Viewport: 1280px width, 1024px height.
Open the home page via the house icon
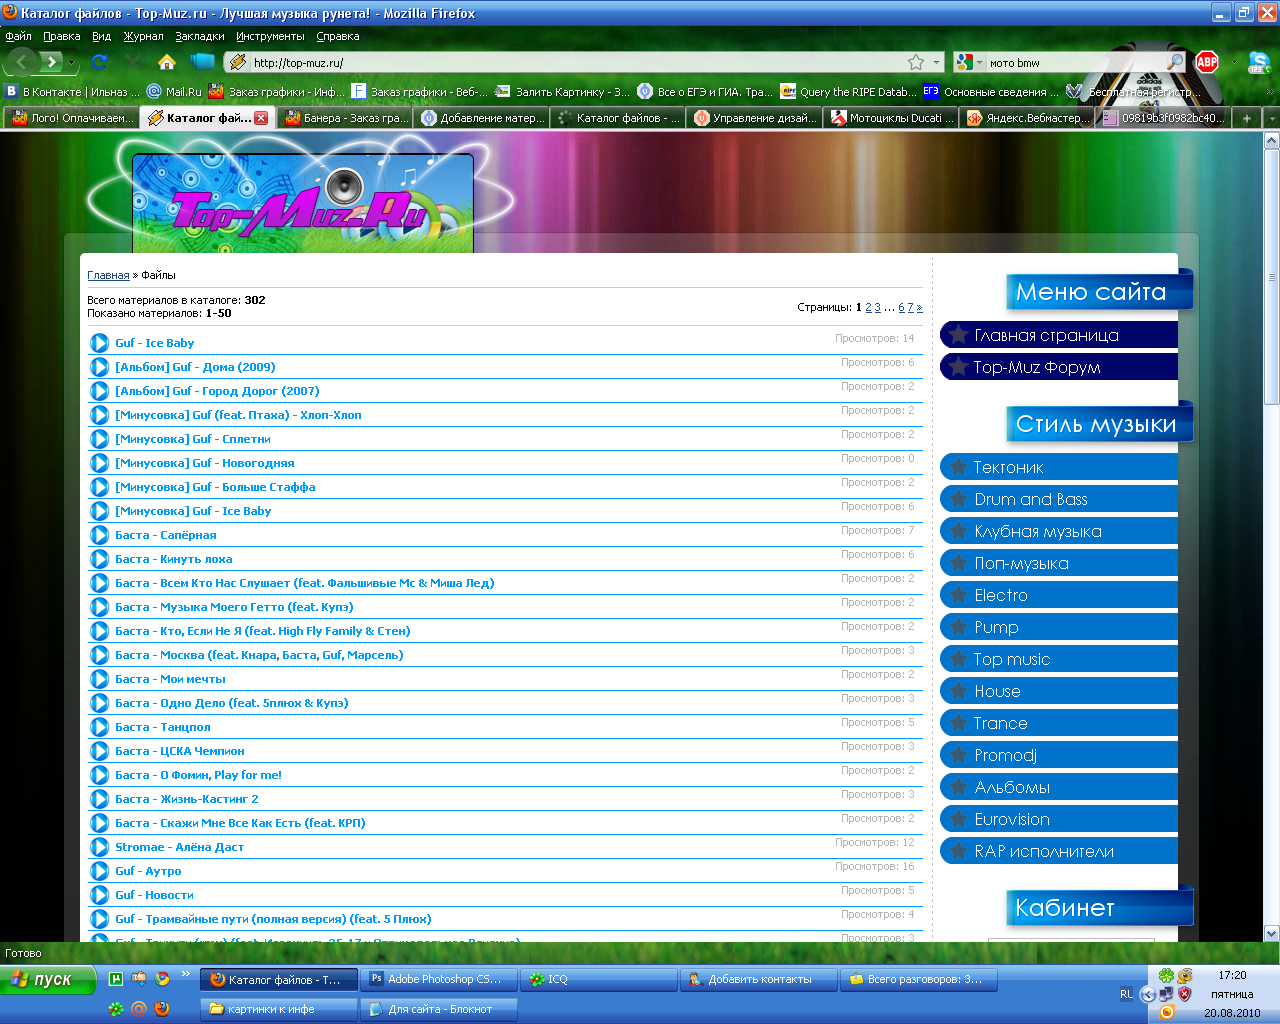(167, 62)
